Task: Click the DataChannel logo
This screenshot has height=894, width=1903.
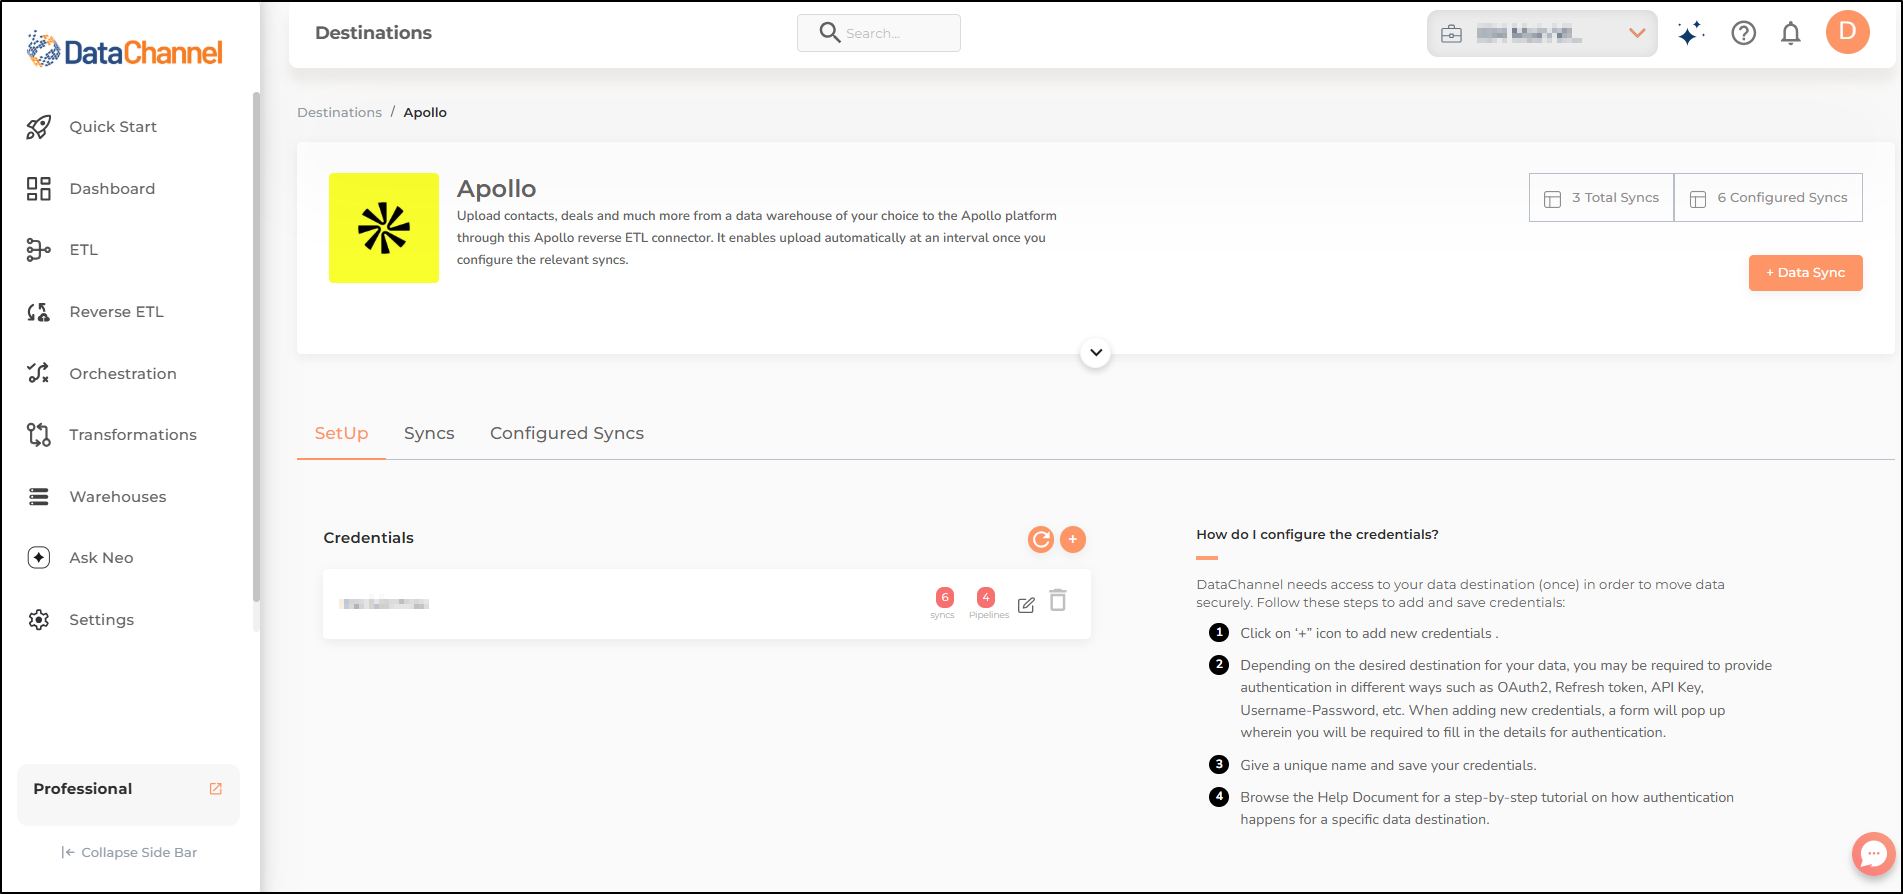Action: [125, 50]
